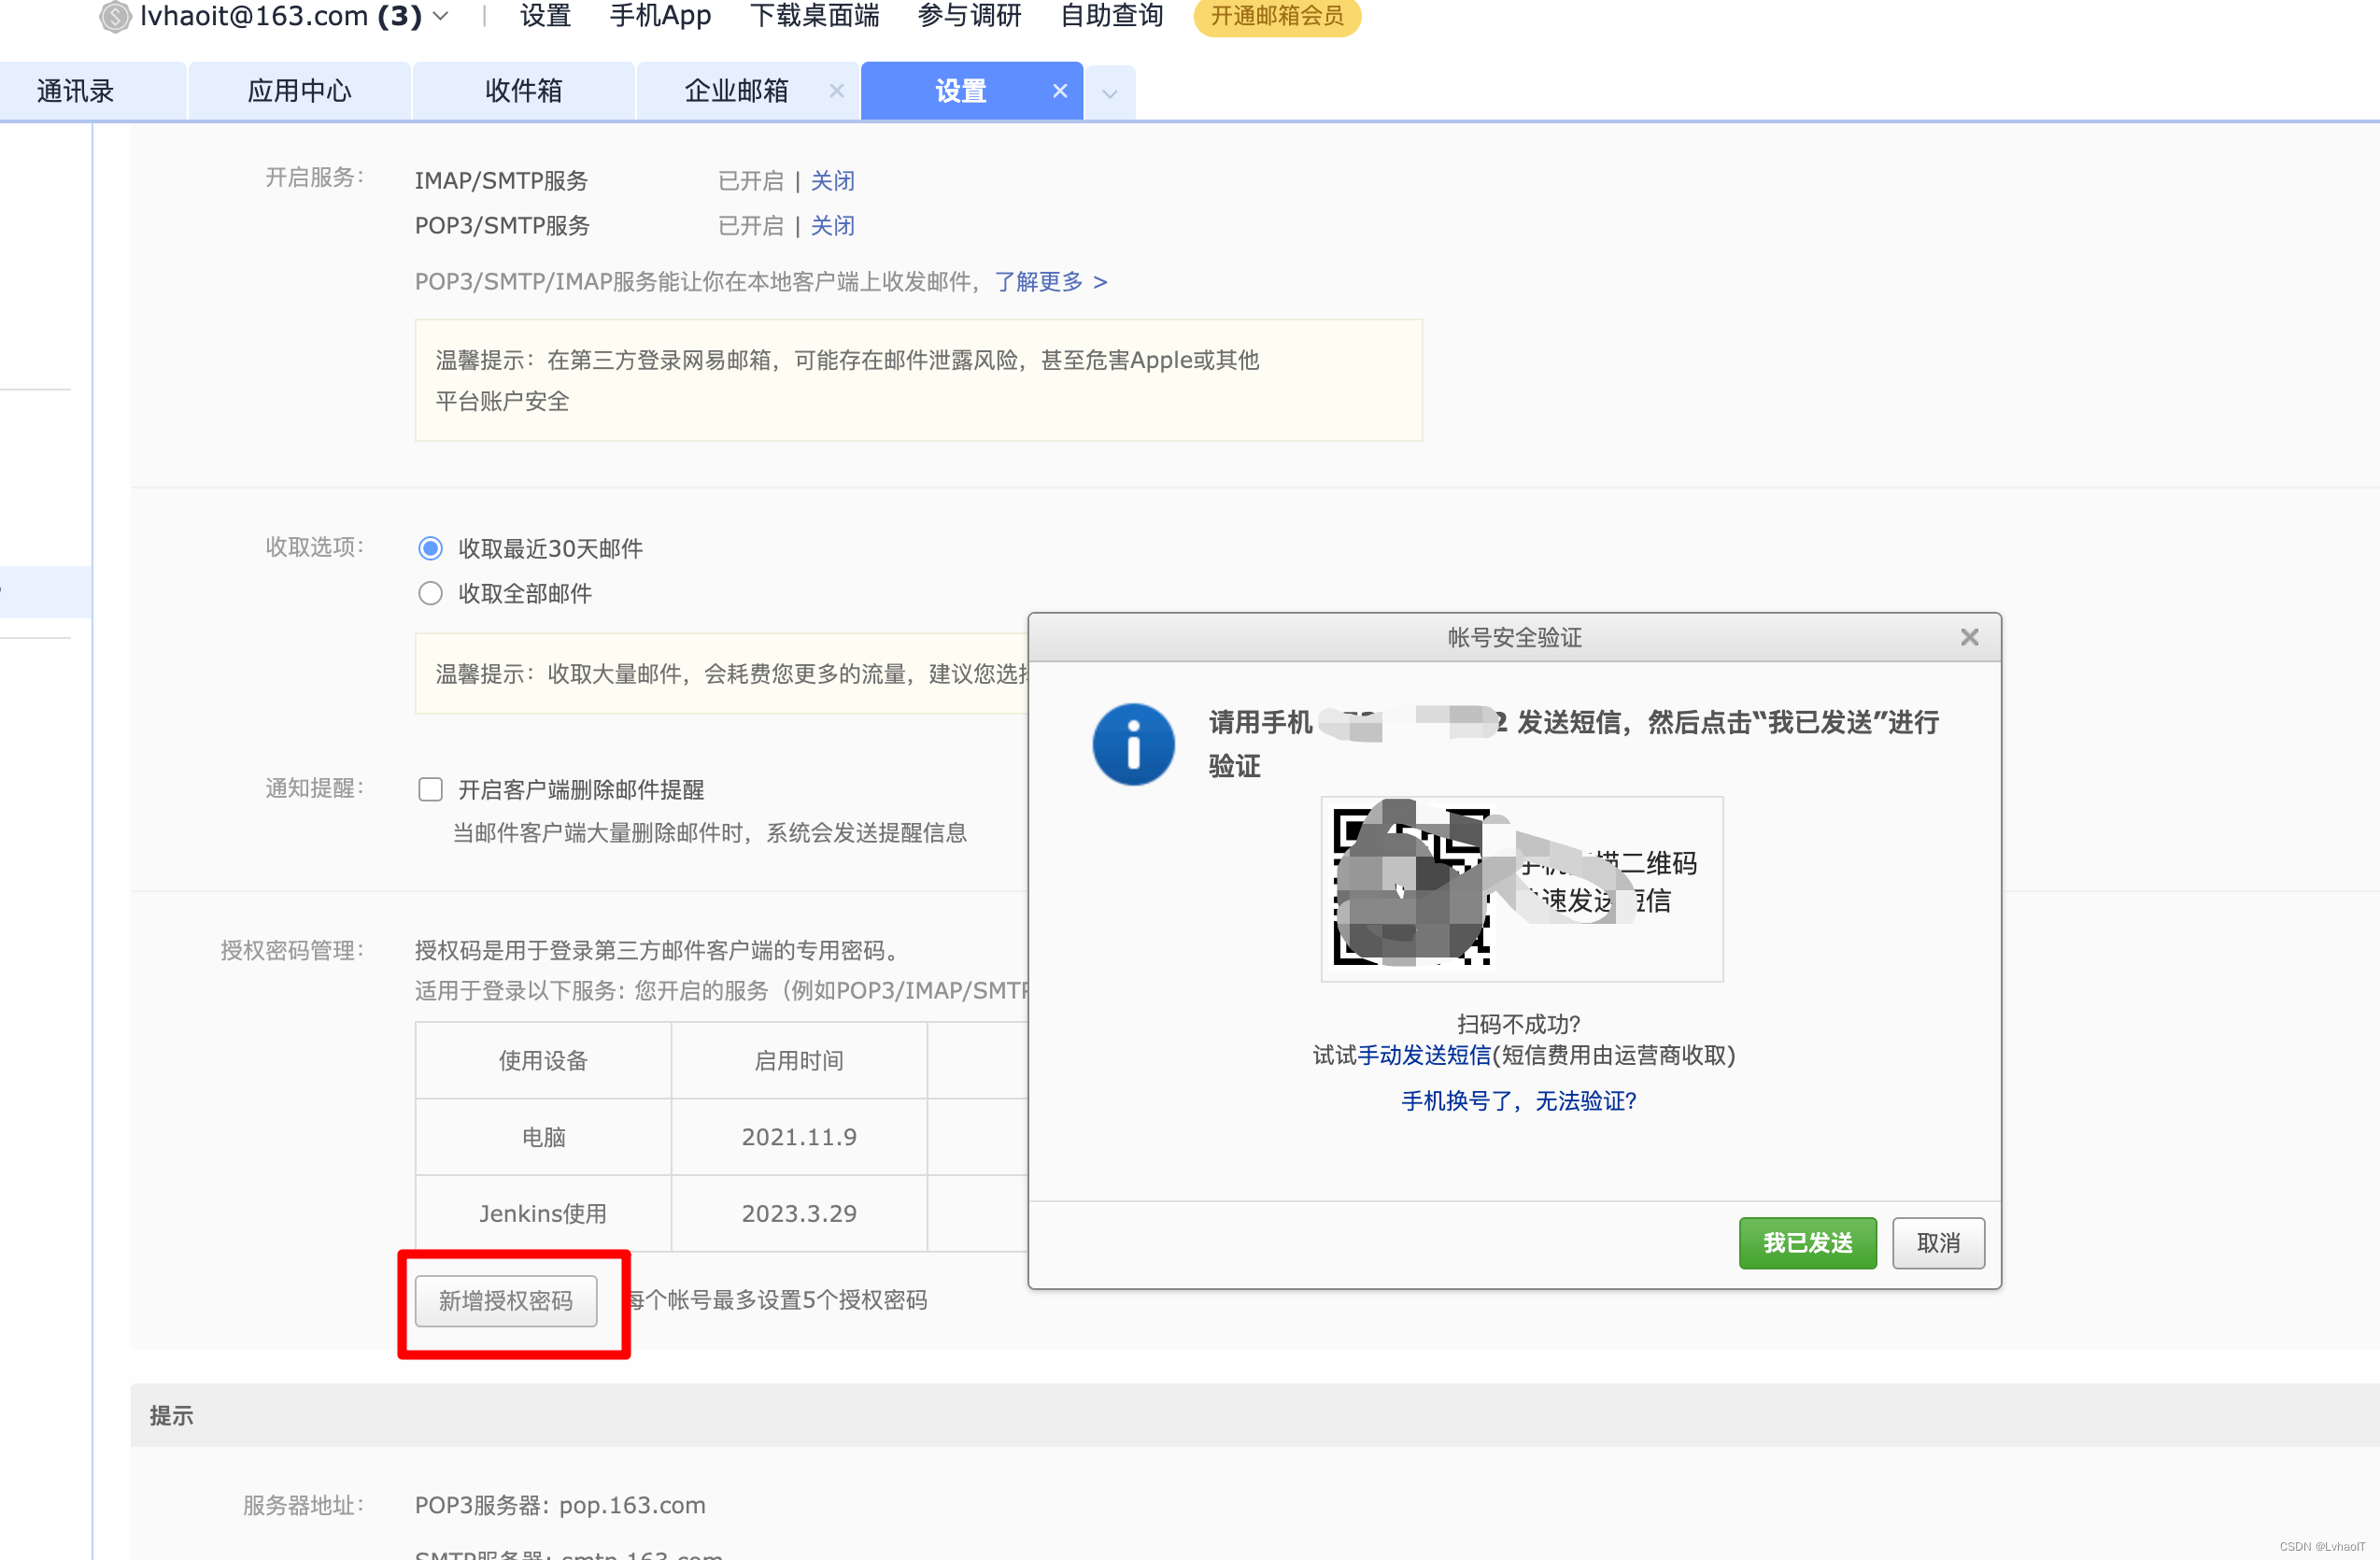
Task: Select 收取最近30天邮件 radio option
Action: pos(430,548)
